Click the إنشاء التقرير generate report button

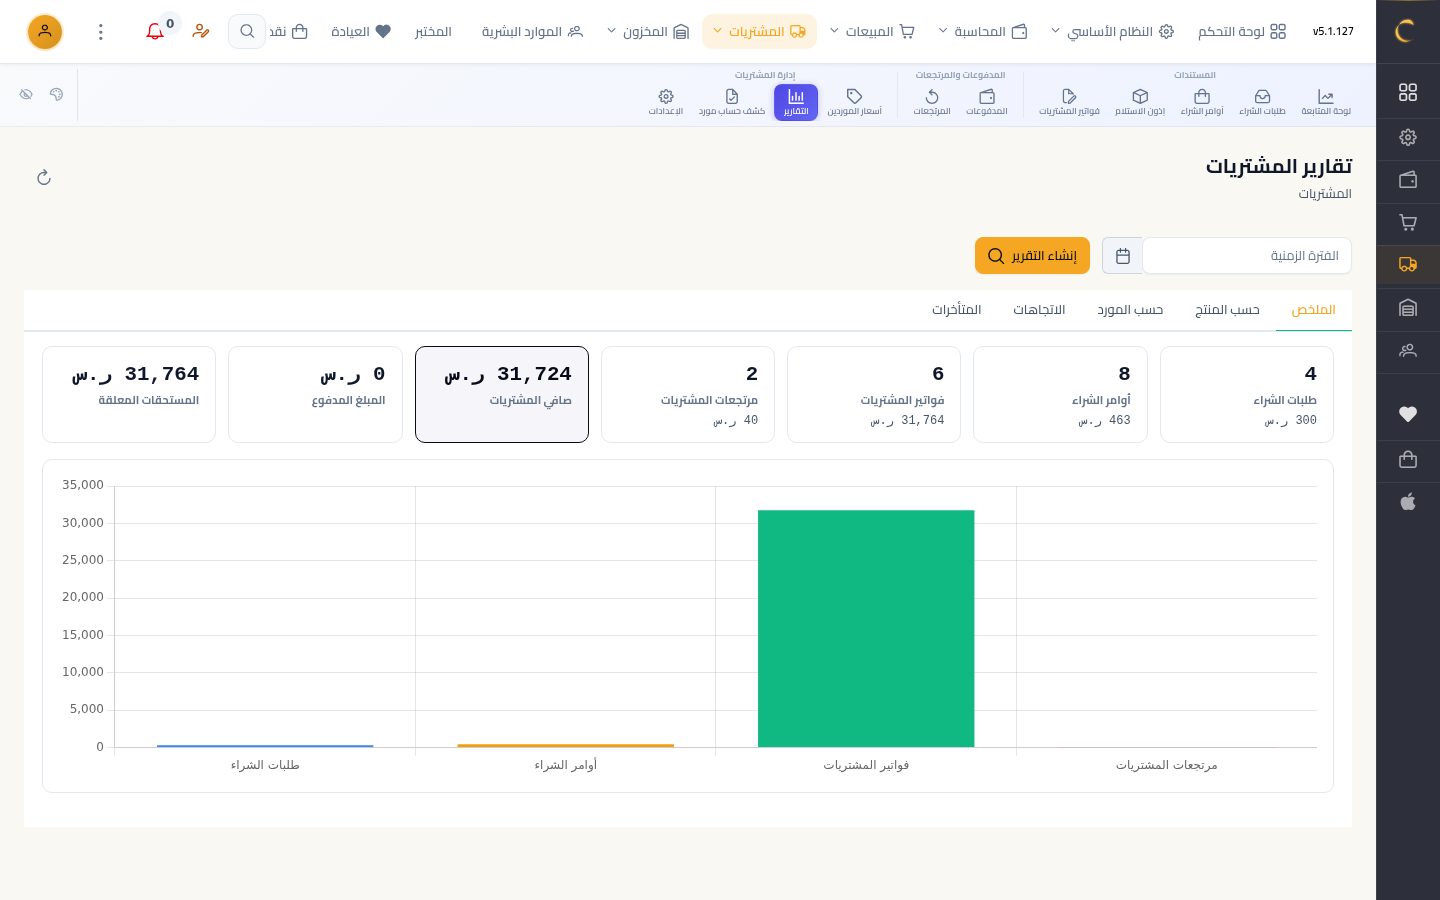[1032, 256]
